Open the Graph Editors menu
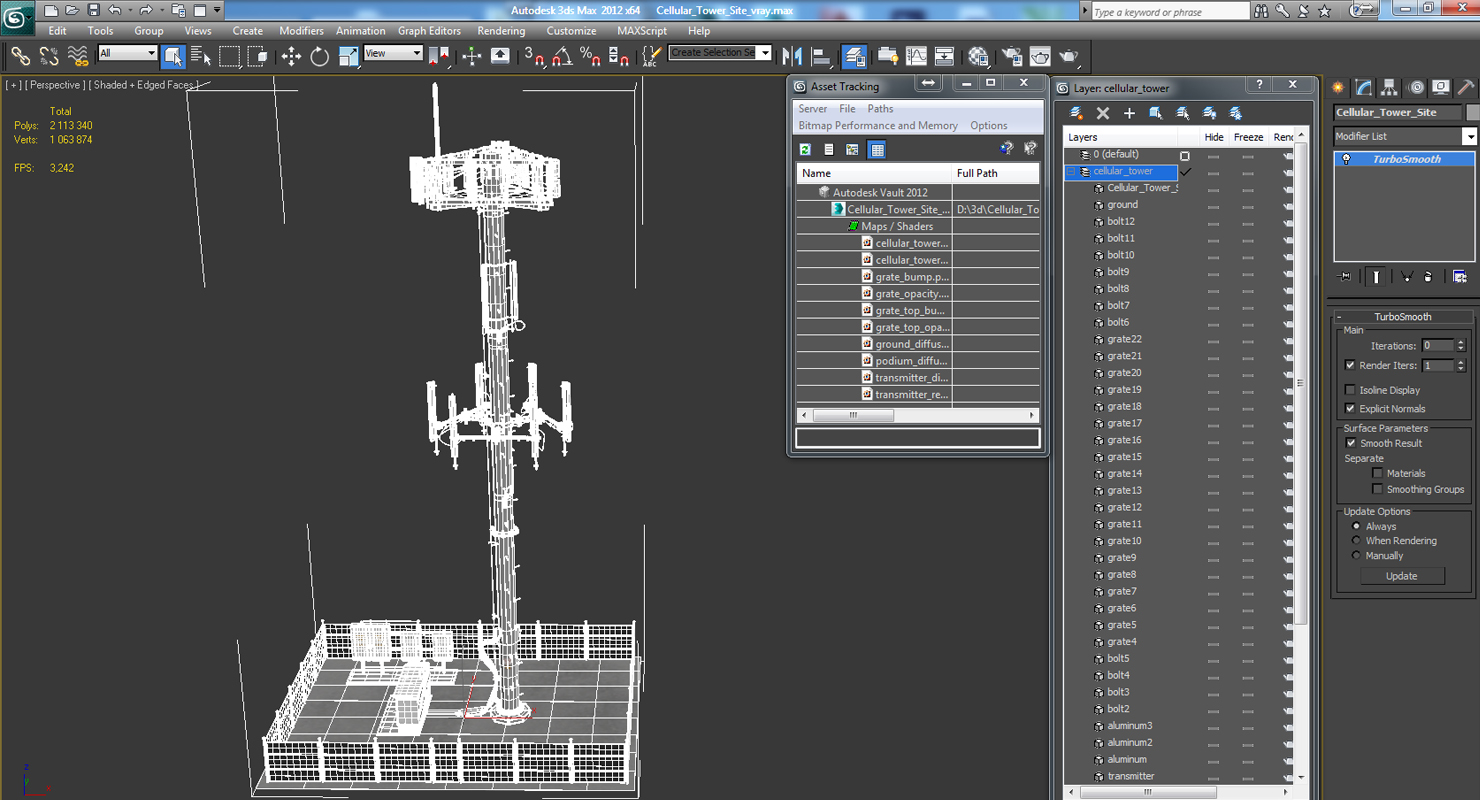 click(x=429, y=31)
